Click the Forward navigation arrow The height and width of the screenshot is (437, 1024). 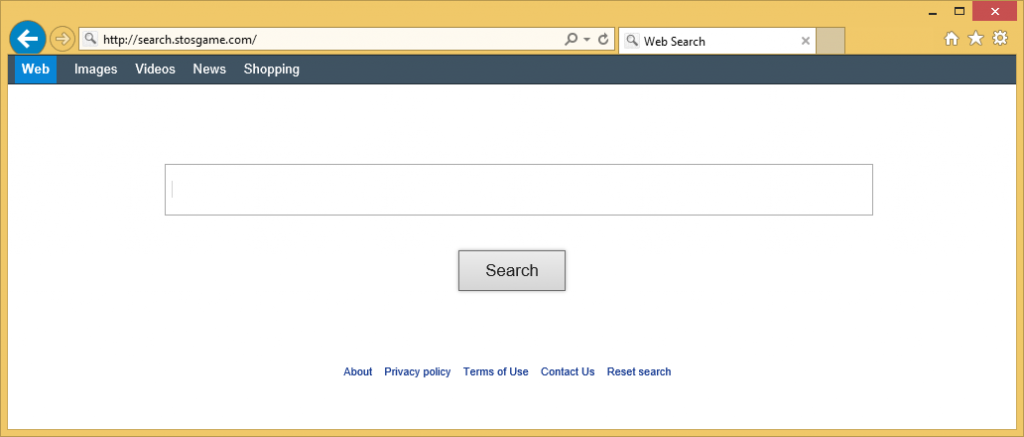click(x=62, y=40)
